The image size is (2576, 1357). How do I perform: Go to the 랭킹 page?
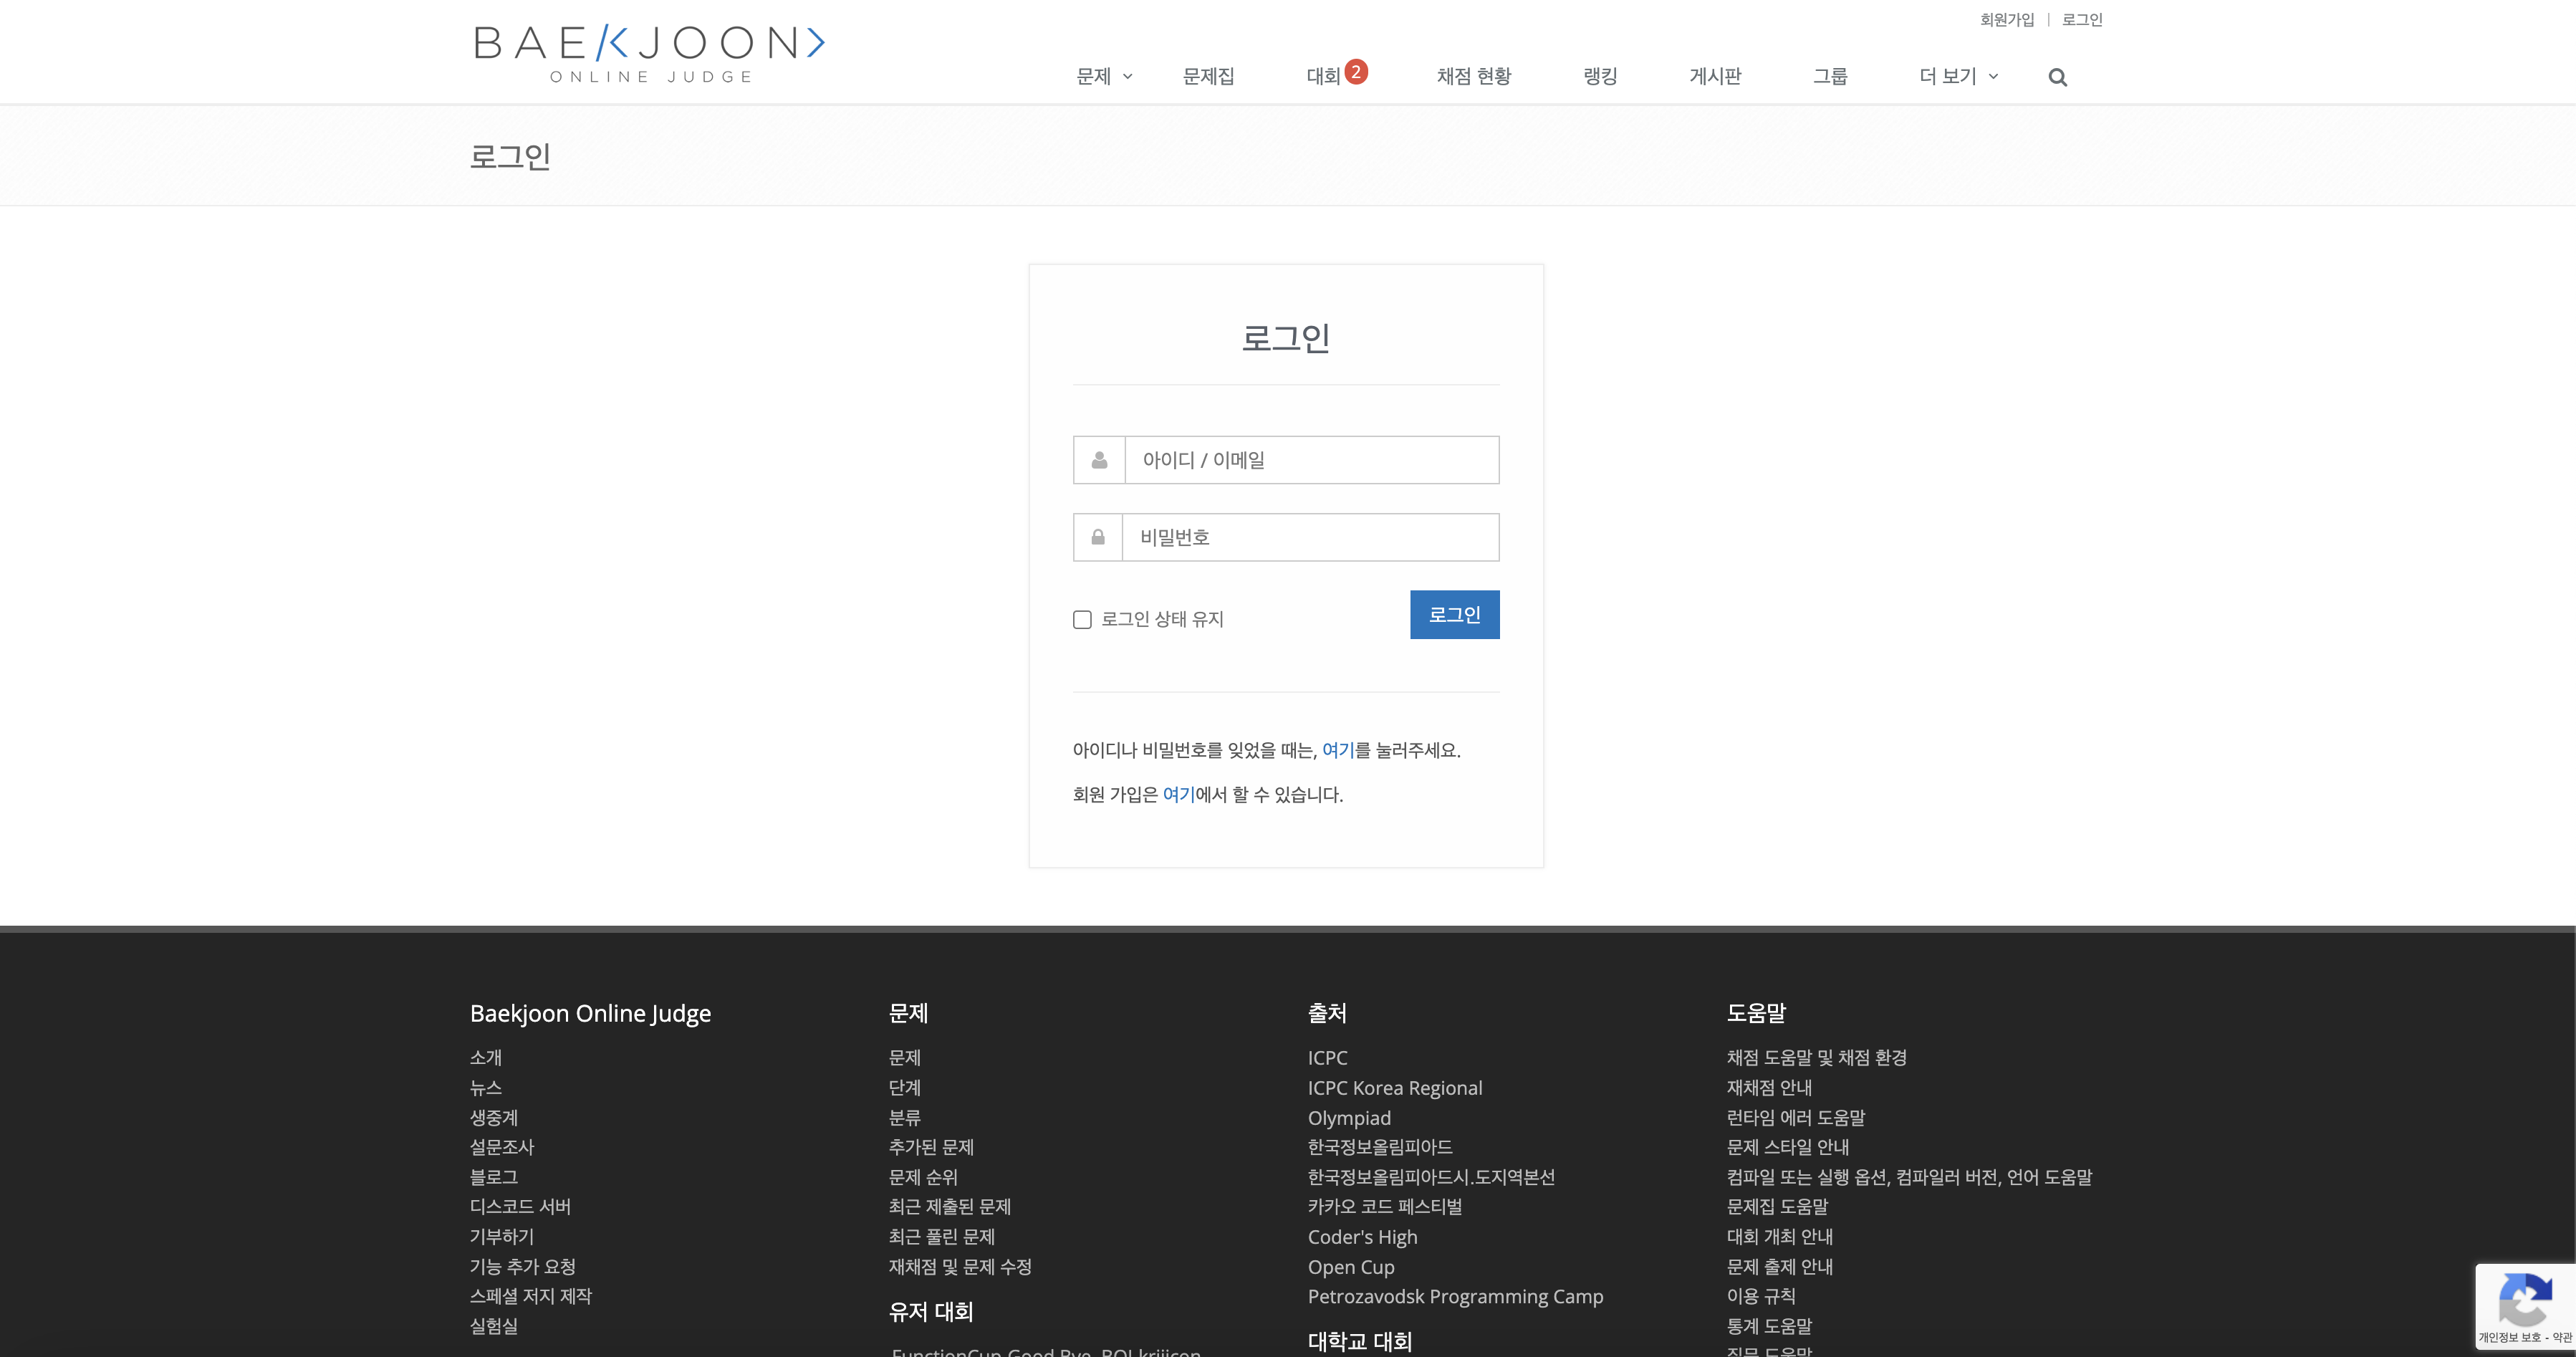[1600, 77]
